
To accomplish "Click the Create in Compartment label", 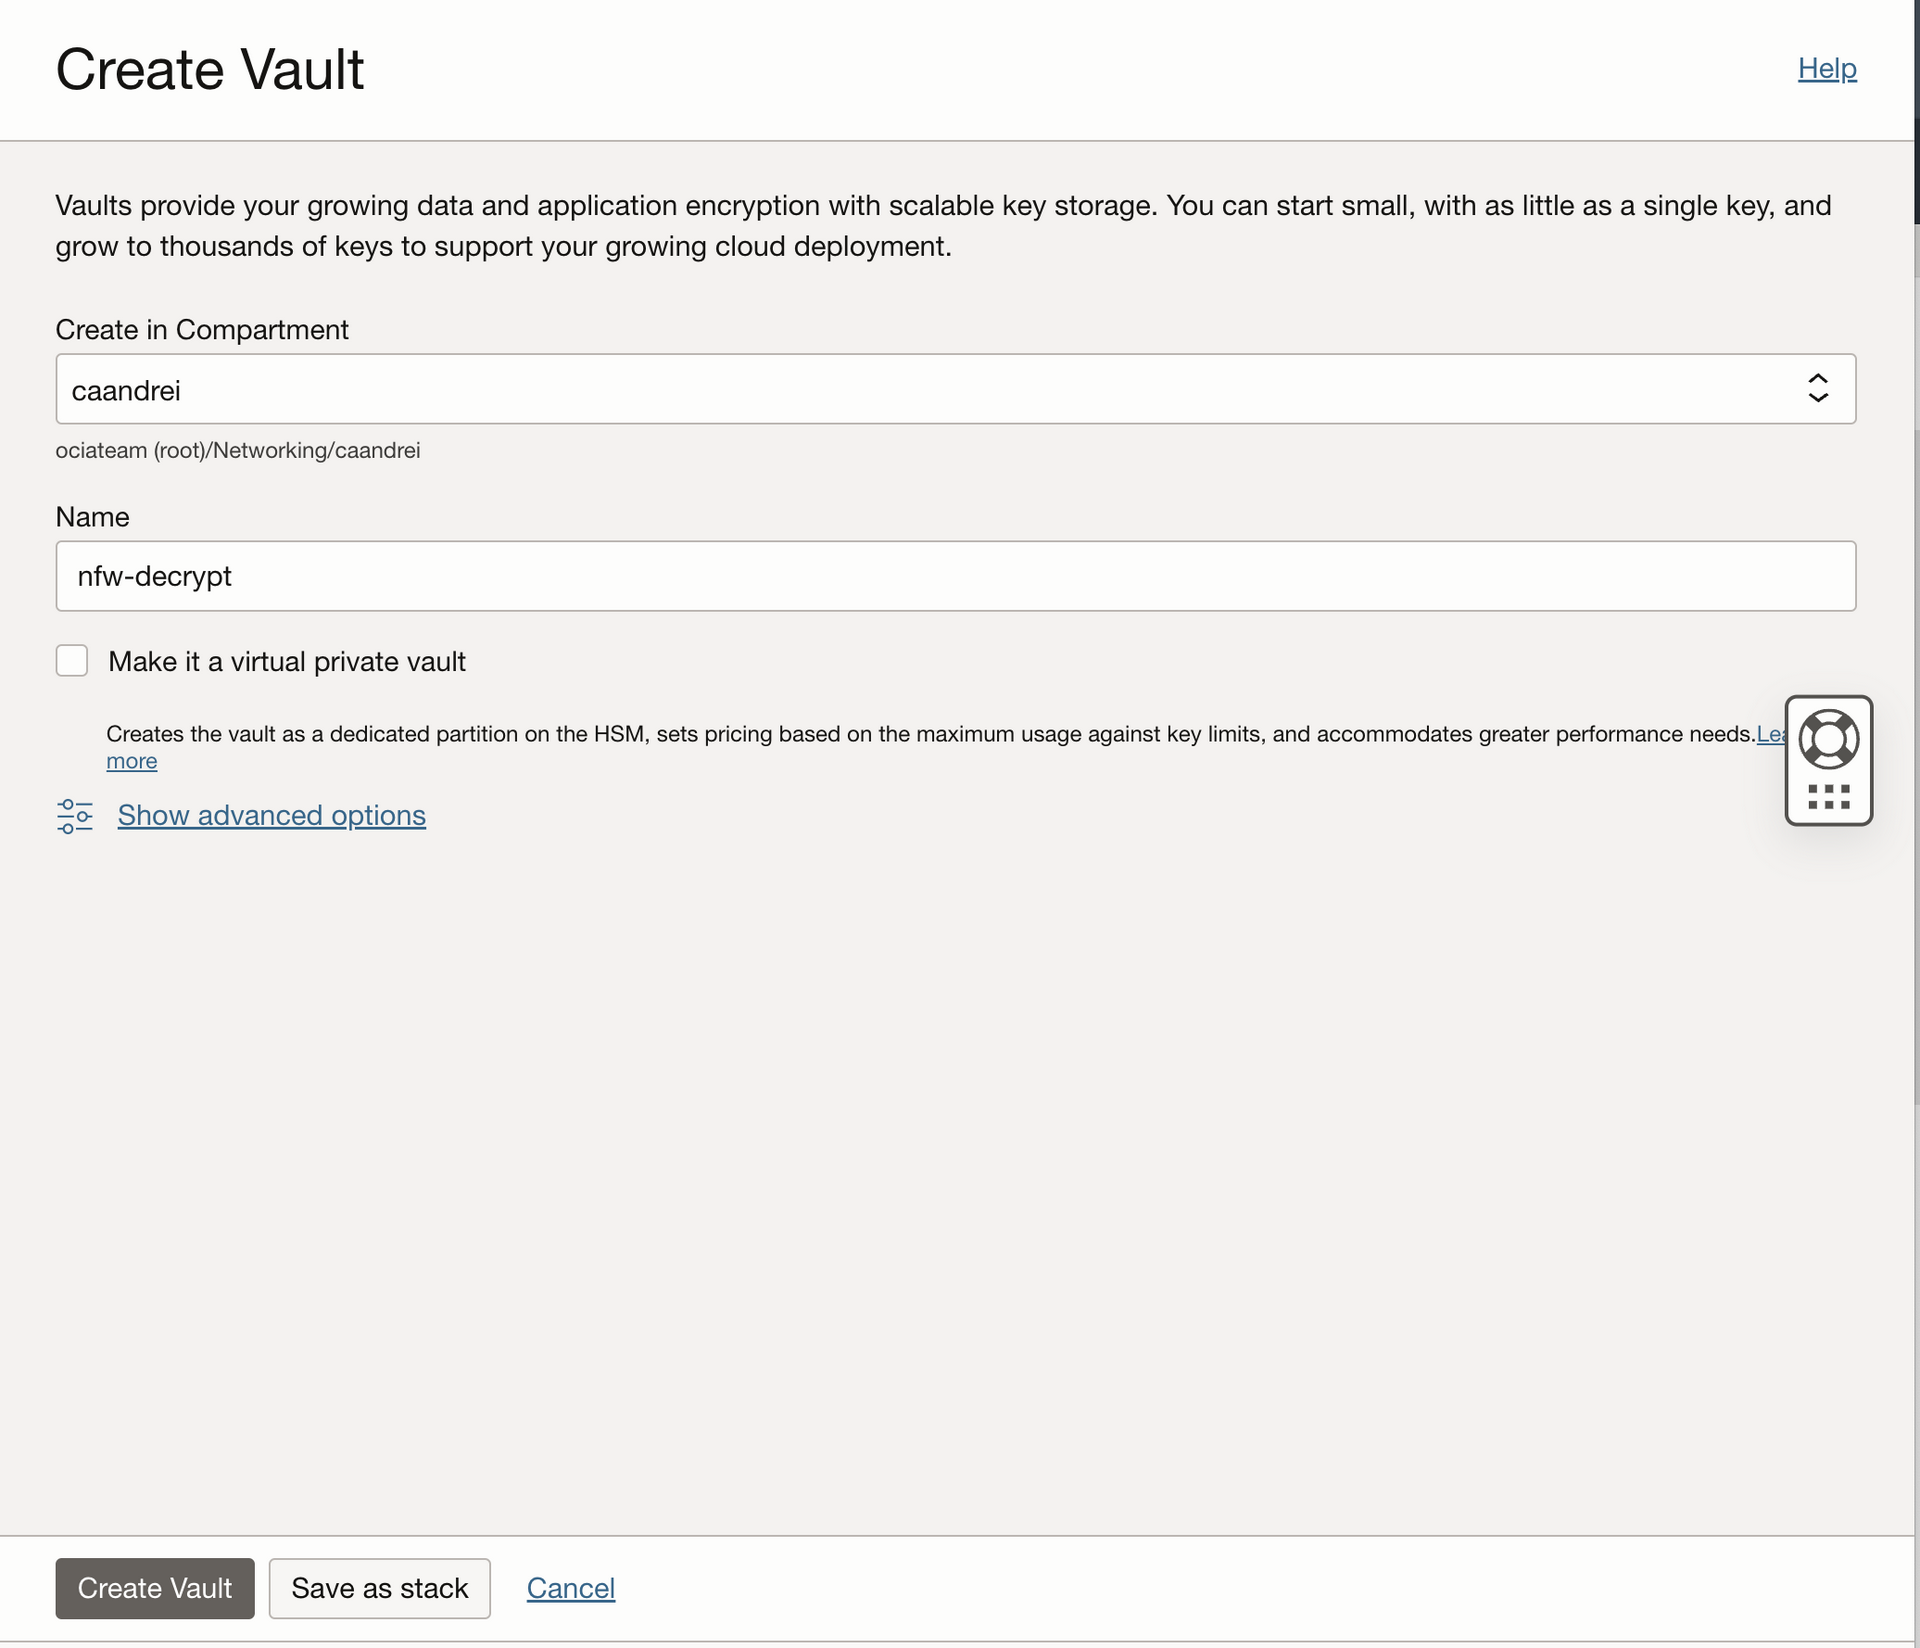I will [x=202, y=330].
